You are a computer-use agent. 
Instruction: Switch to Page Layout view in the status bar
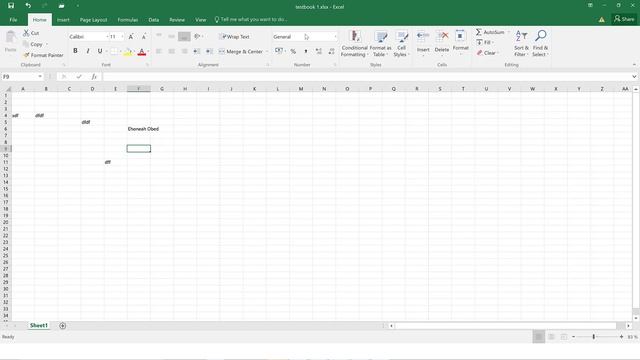[x=551, y=337]
